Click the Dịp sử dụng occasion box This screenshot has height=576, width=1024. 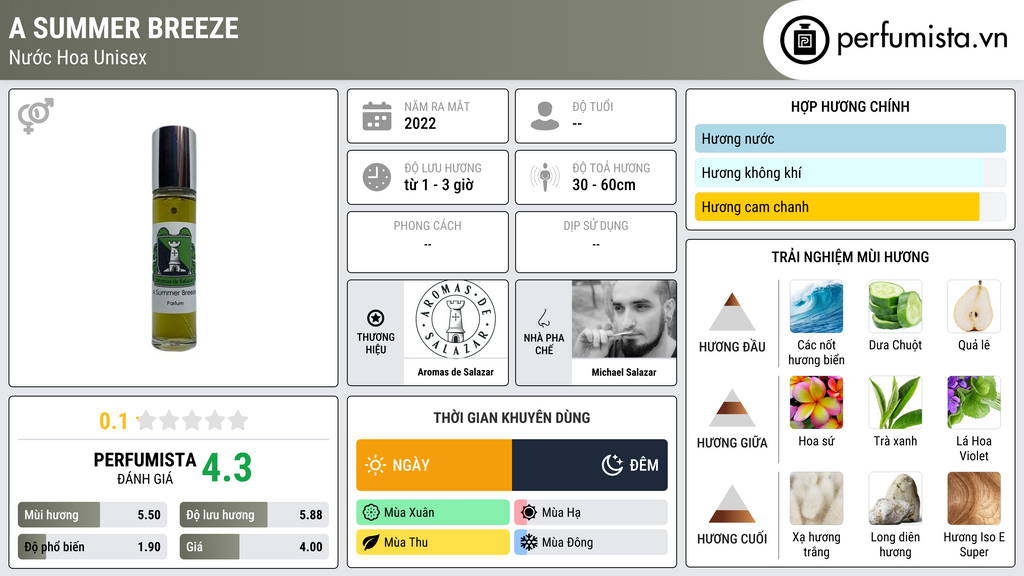(x=596, y=242)
